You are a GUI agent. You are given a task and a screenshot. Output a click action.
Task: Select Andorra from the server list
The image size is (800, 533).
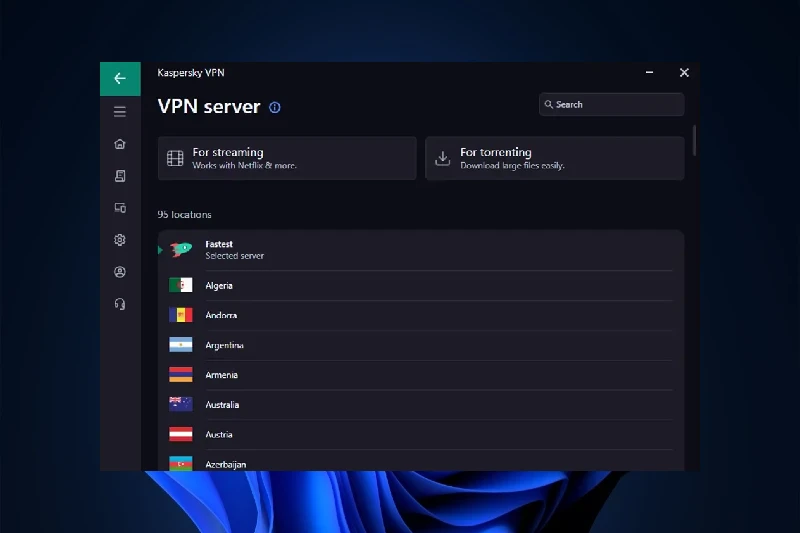(421, 315)
